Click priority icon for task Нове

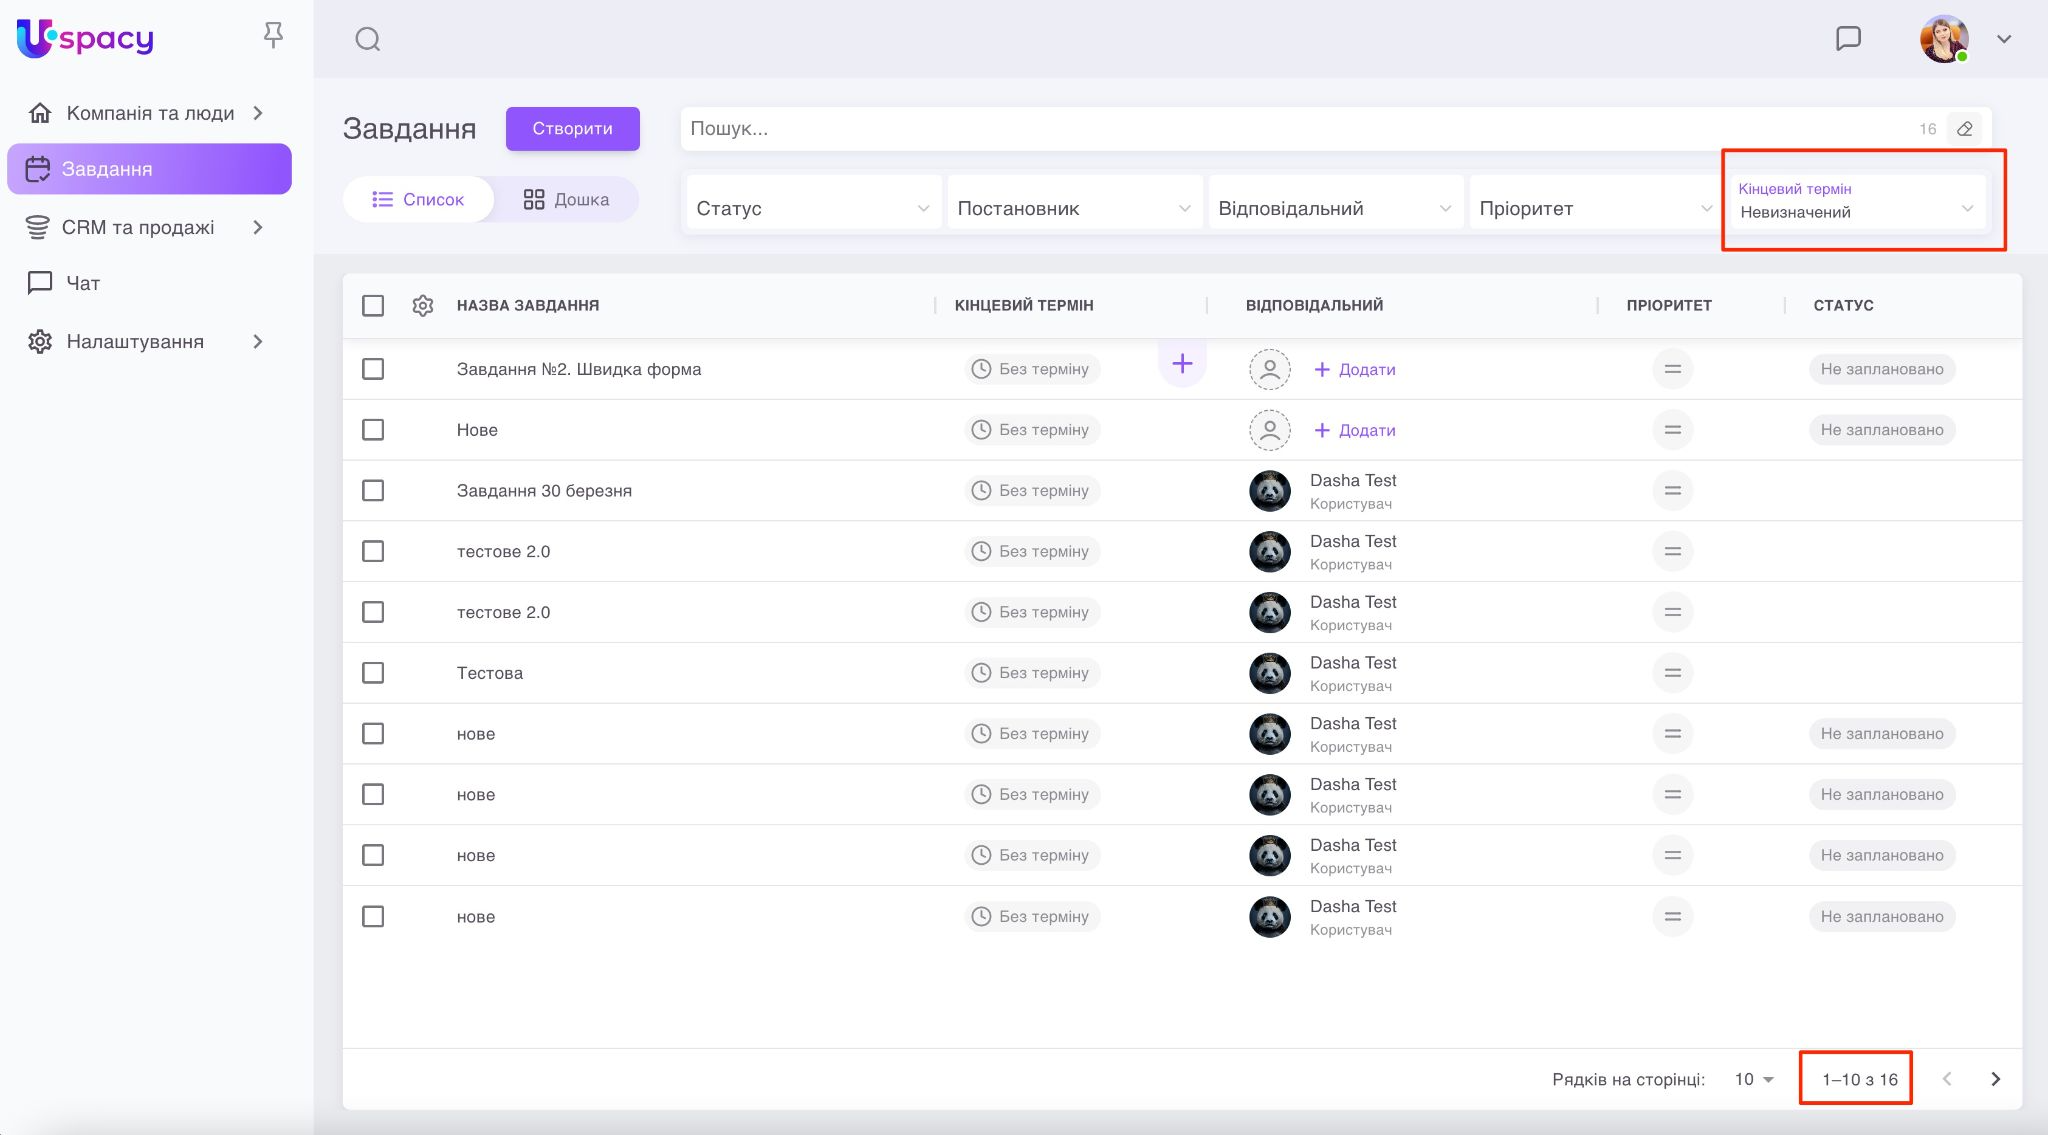coord(1672,430)
